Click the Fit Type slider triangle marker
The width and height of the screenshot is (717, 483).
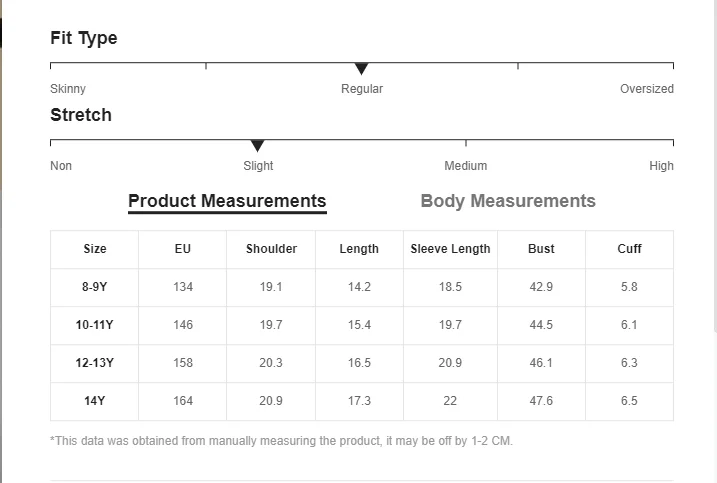point(362,69)
